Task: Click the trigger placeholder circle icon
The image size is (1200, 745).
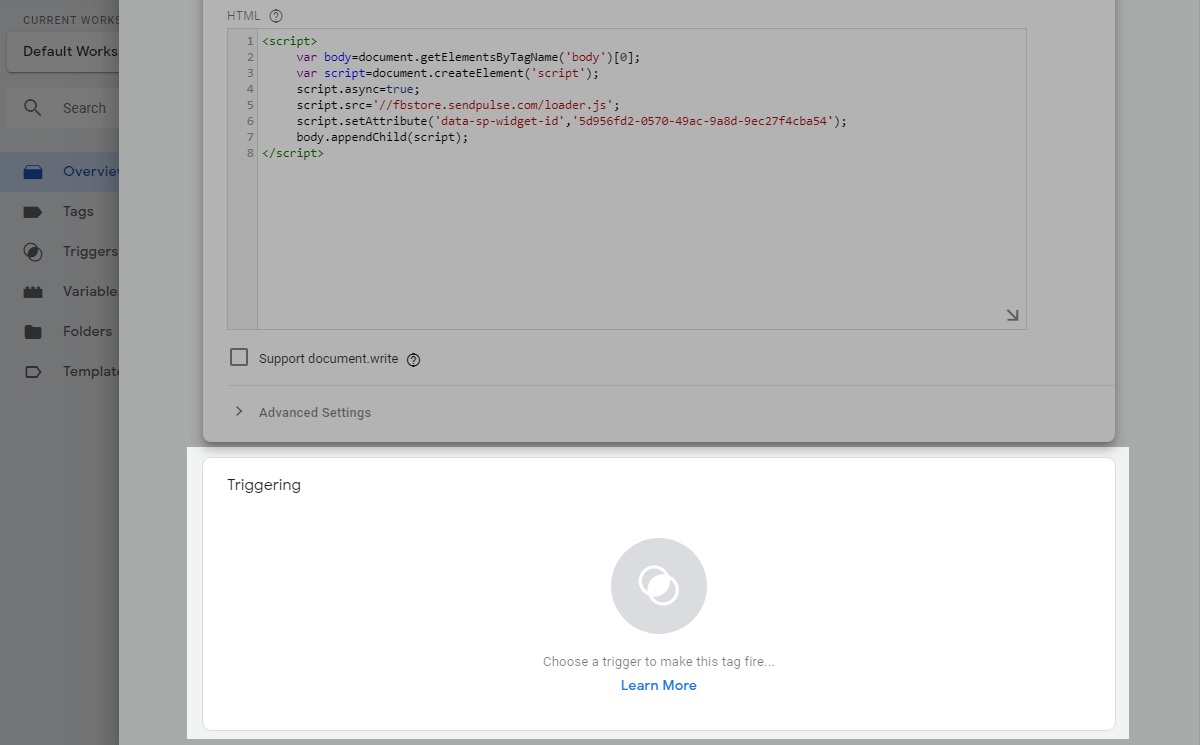Action: (659, 586)
